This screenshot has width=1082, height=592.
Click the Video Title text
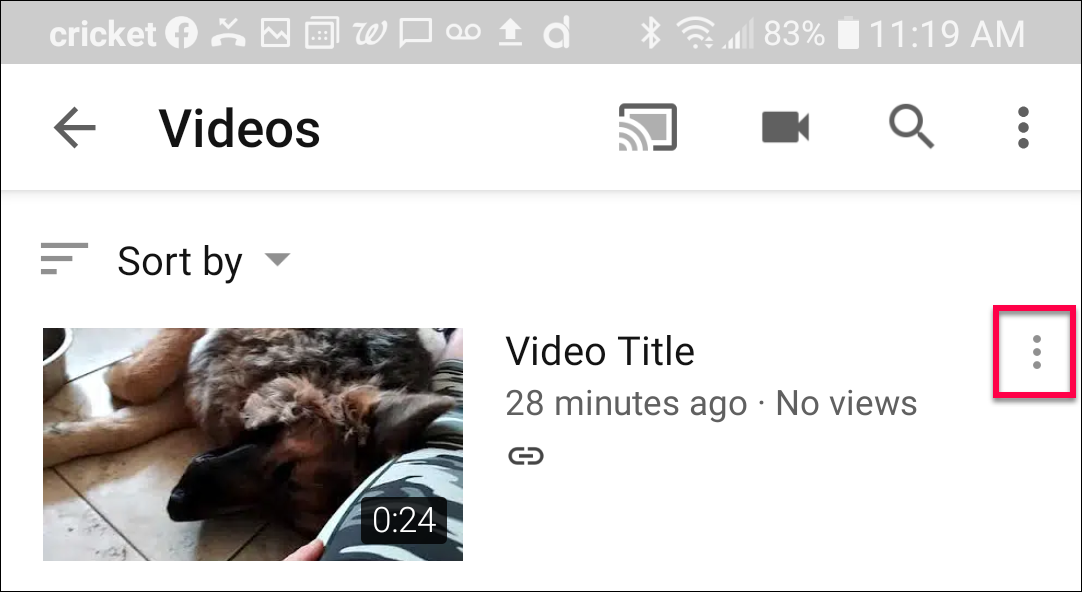[x=600, y=351]
